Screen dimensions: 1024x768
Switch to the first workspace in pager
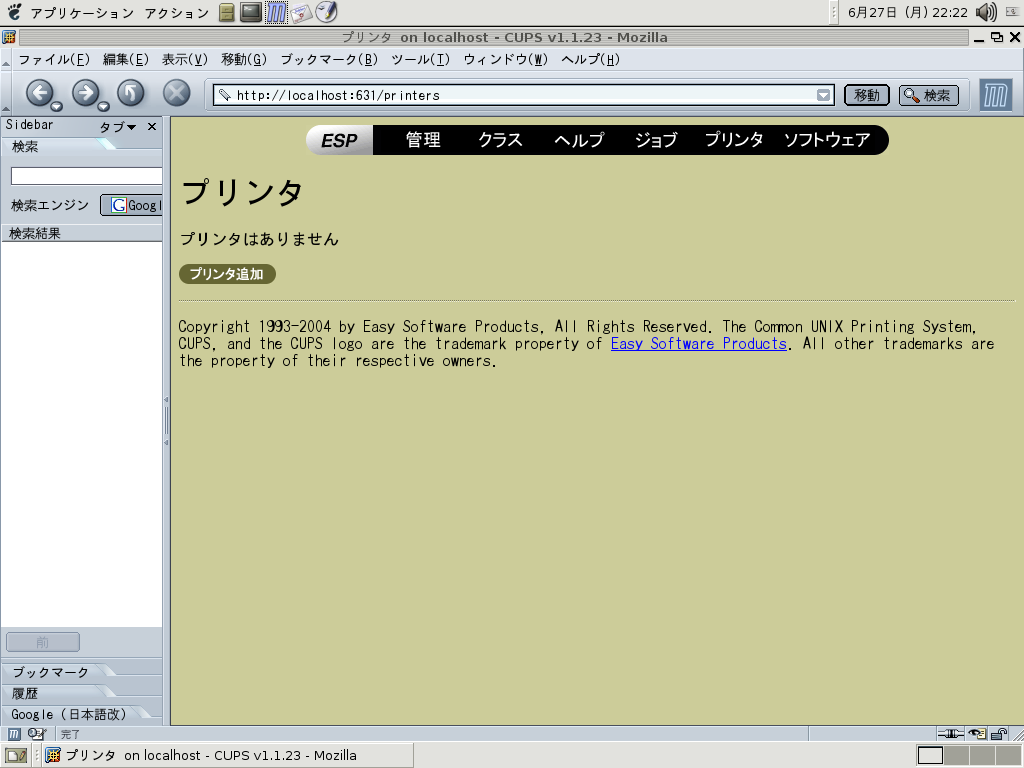pyautogui.click(x=931, y=756)
